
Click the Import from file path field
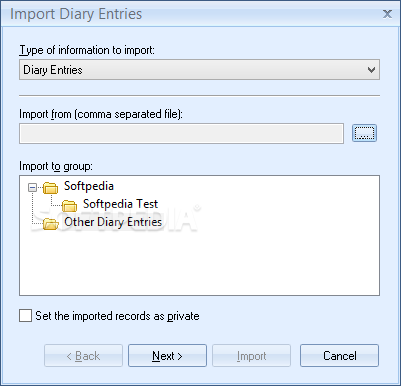tap(181, 134)
